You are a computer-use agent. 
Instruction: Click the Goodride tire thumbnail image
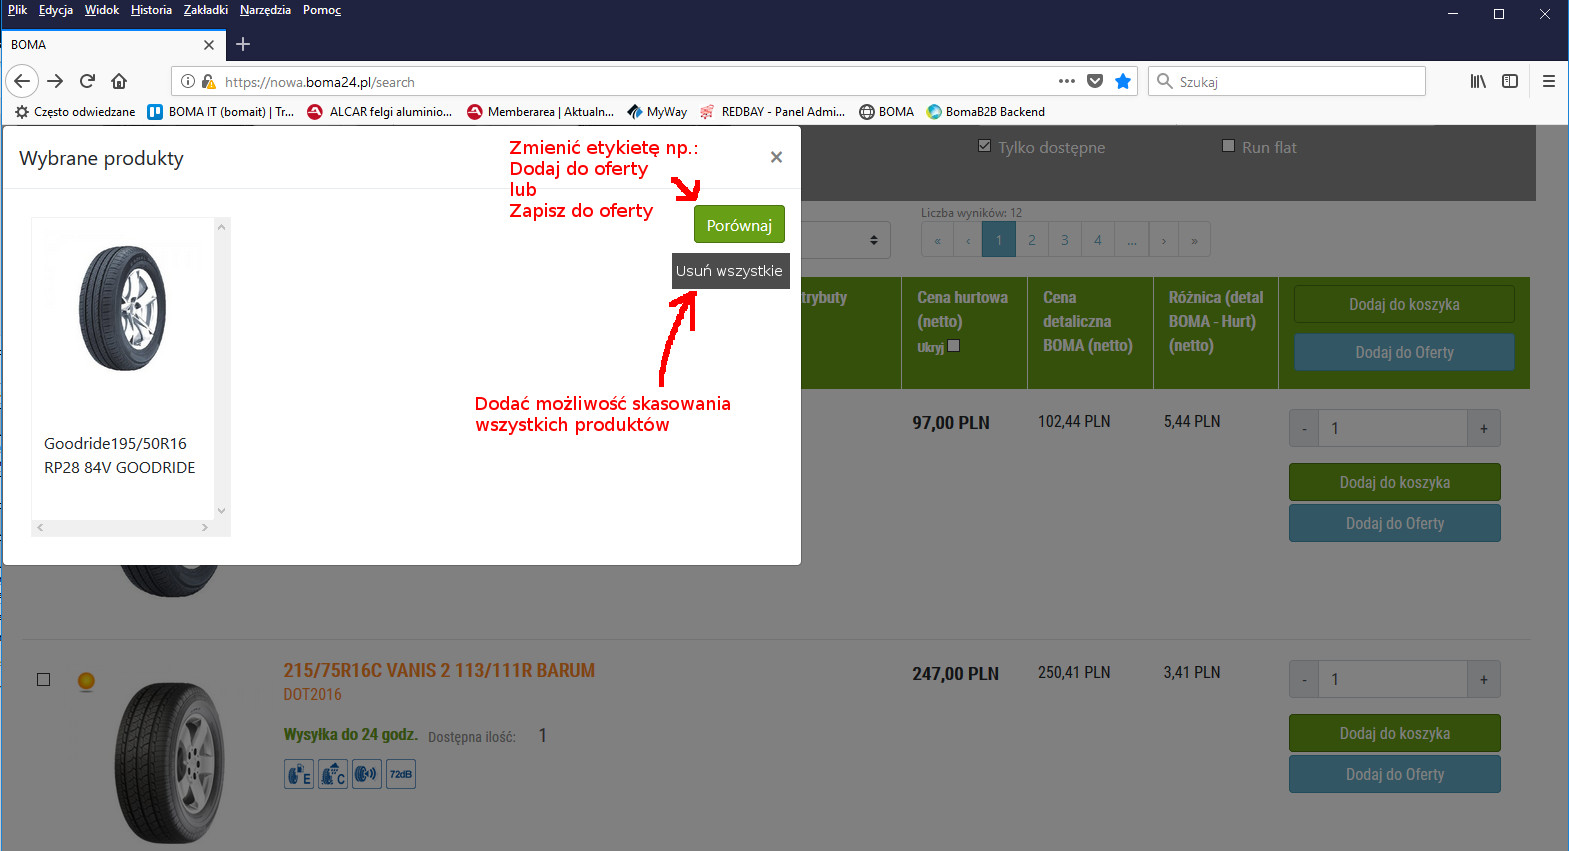click(123, 308)
